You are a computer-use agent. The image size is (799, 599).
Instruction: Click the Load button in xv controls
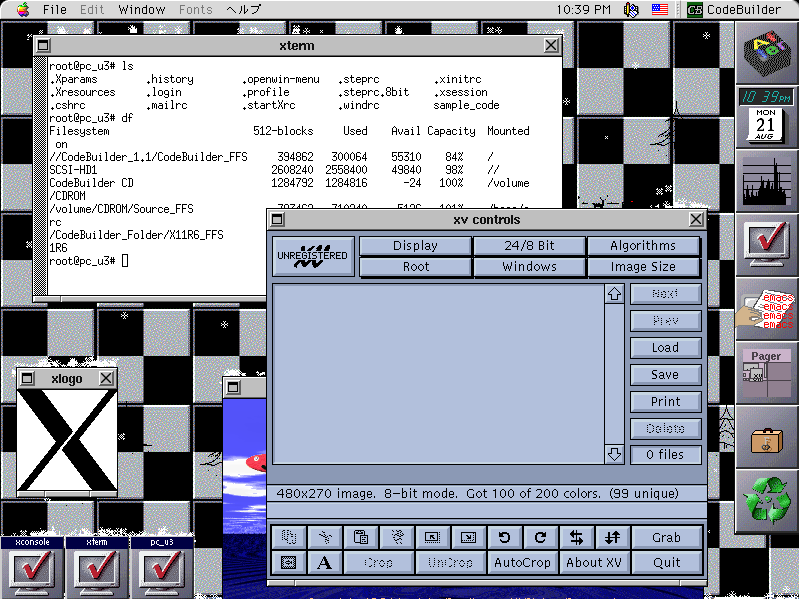click(x=665, y=347)
